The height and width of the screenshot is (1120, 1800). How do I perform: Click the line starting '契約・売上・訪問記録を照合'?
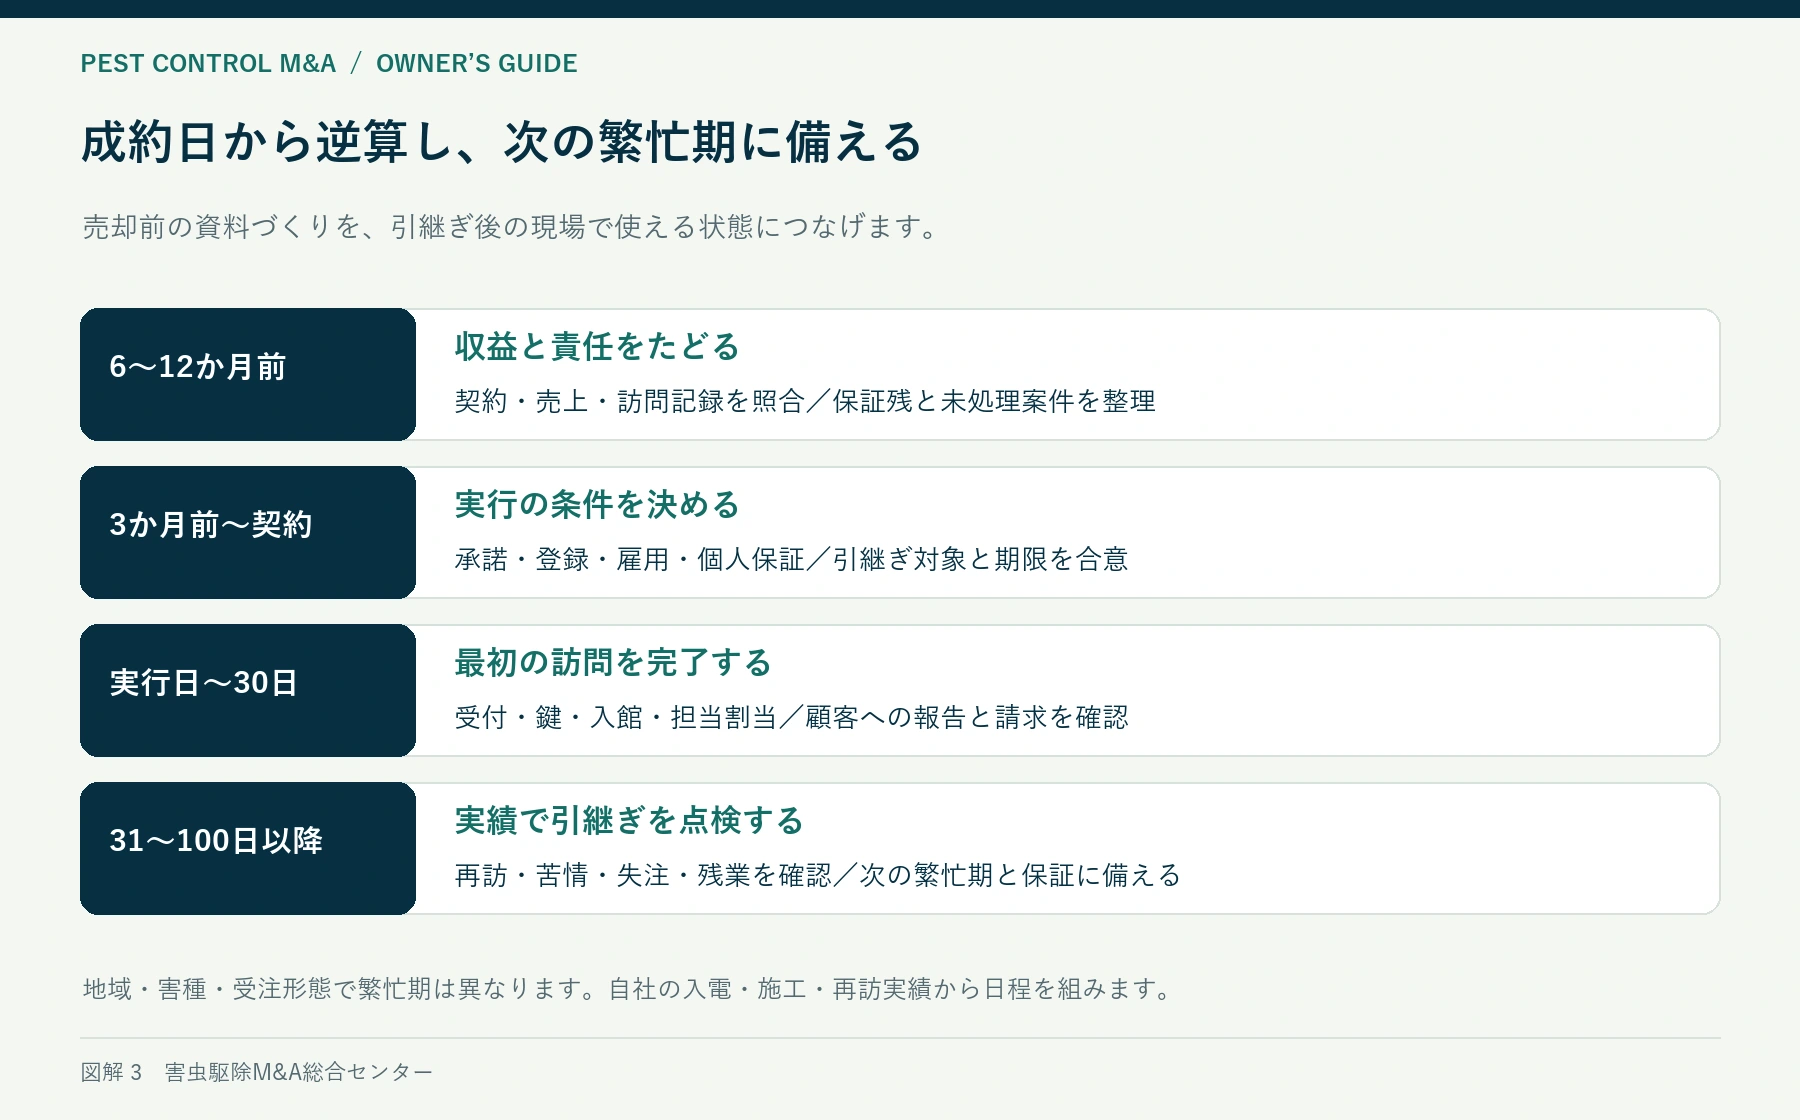[x=805, y=401]
